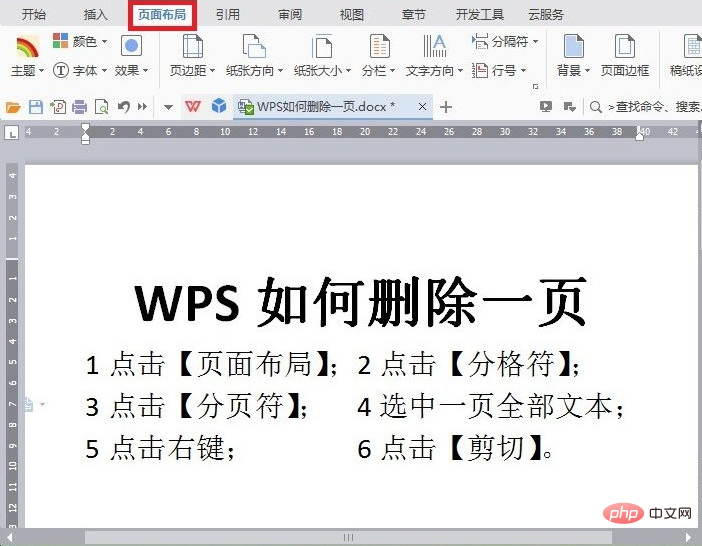Click the 分隔符 breaks icon
This screenshot has width=702, height=546.
(x=479, y=41)
